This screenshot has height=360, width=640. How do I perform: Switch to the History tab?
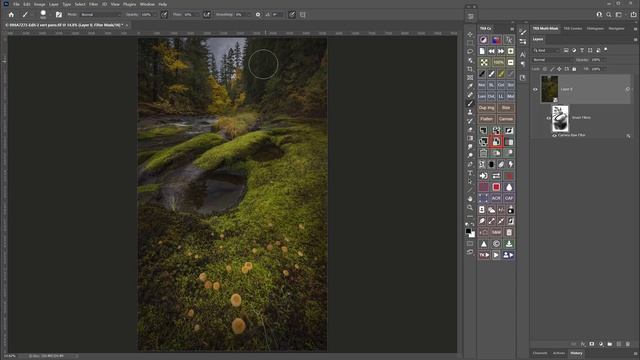(576, 353)
